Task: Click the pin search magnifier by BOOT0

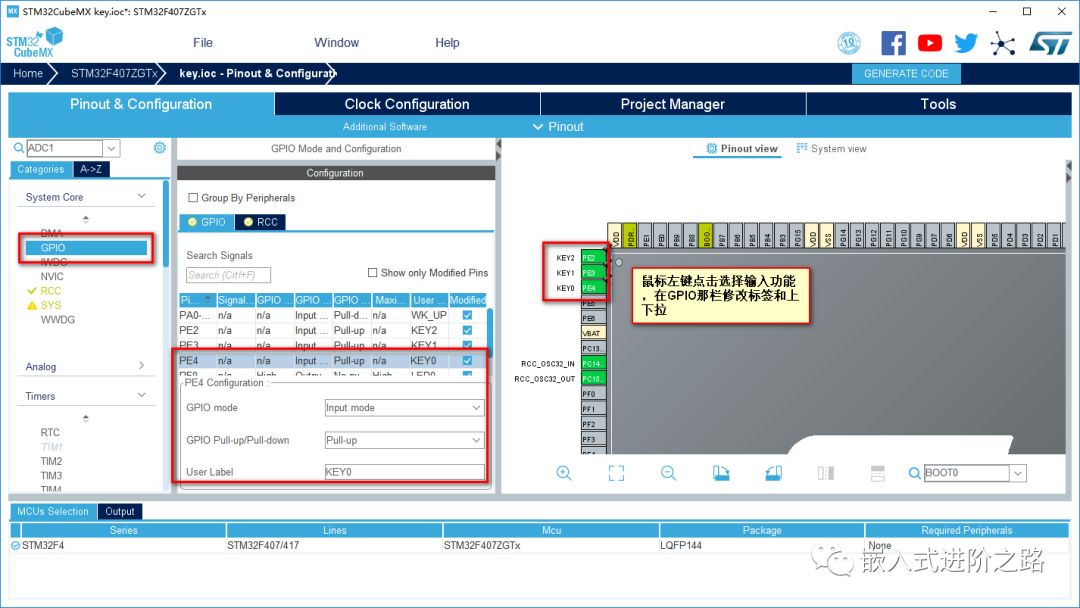Action: tap(915, 473)
